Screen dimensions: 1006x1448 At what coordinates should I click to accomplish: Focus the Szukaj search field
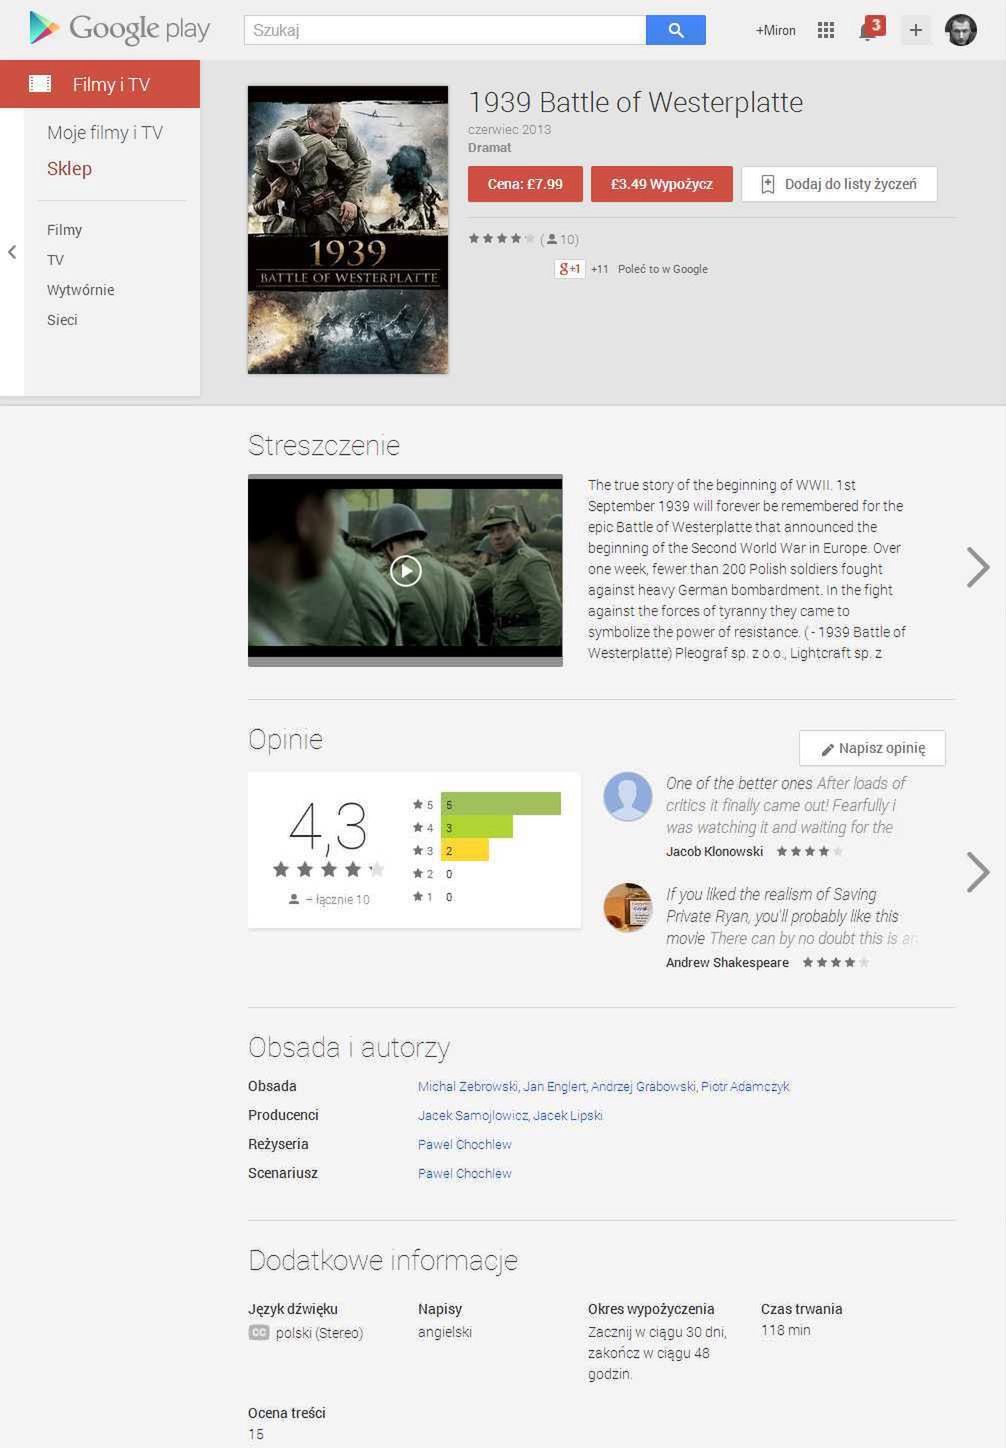pos(445,30)
